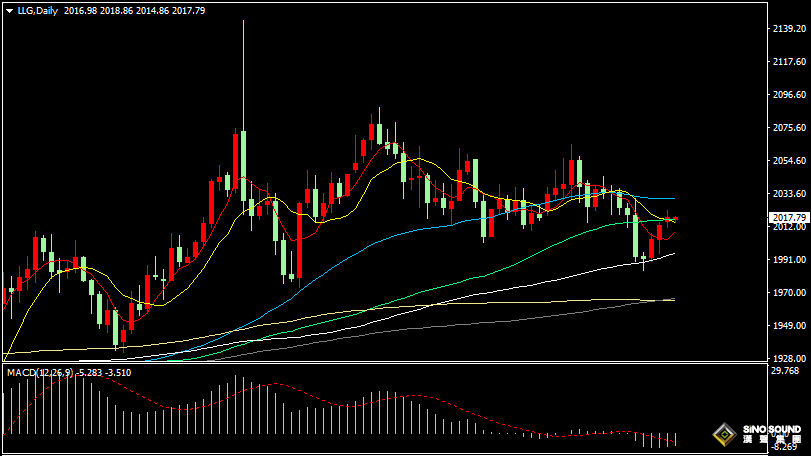Screen dimensions: 811x456
Task: Click the 1970.00 price axis label
Action: click(x=789, y=293)
